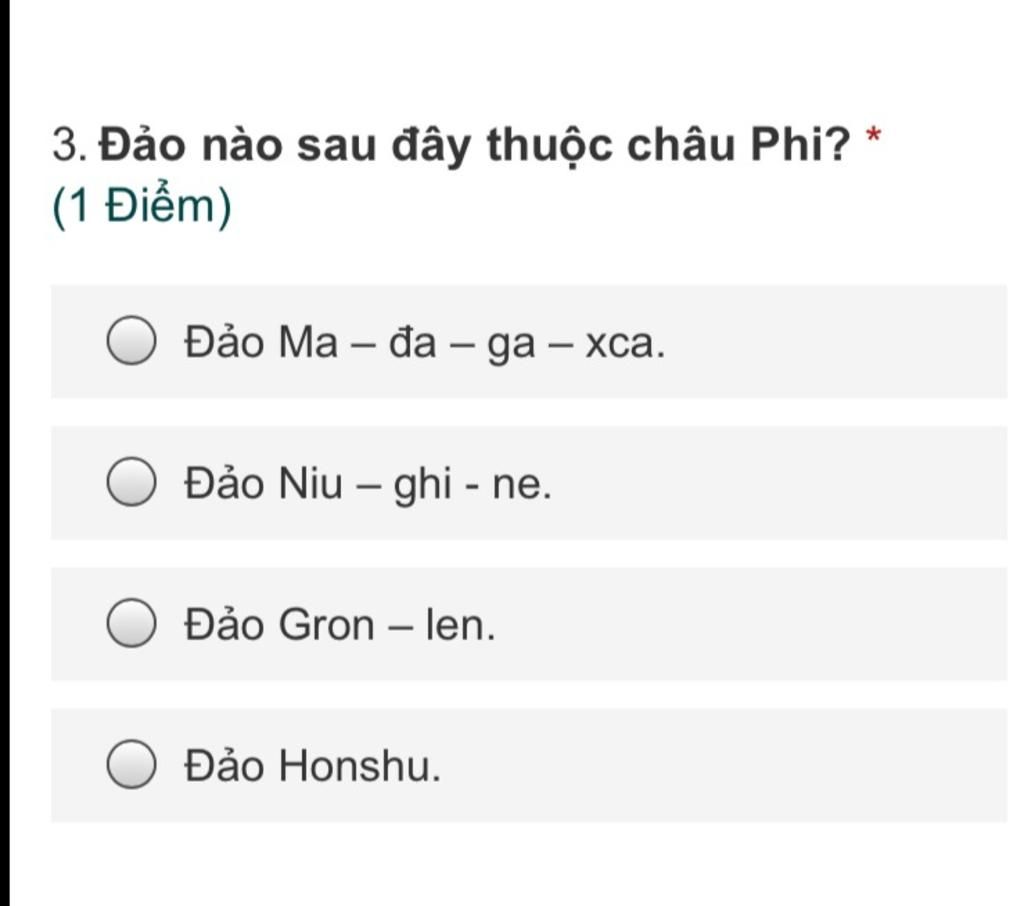Click the red required asterisk
1024x906 pixels.
(x=873, y=137)
